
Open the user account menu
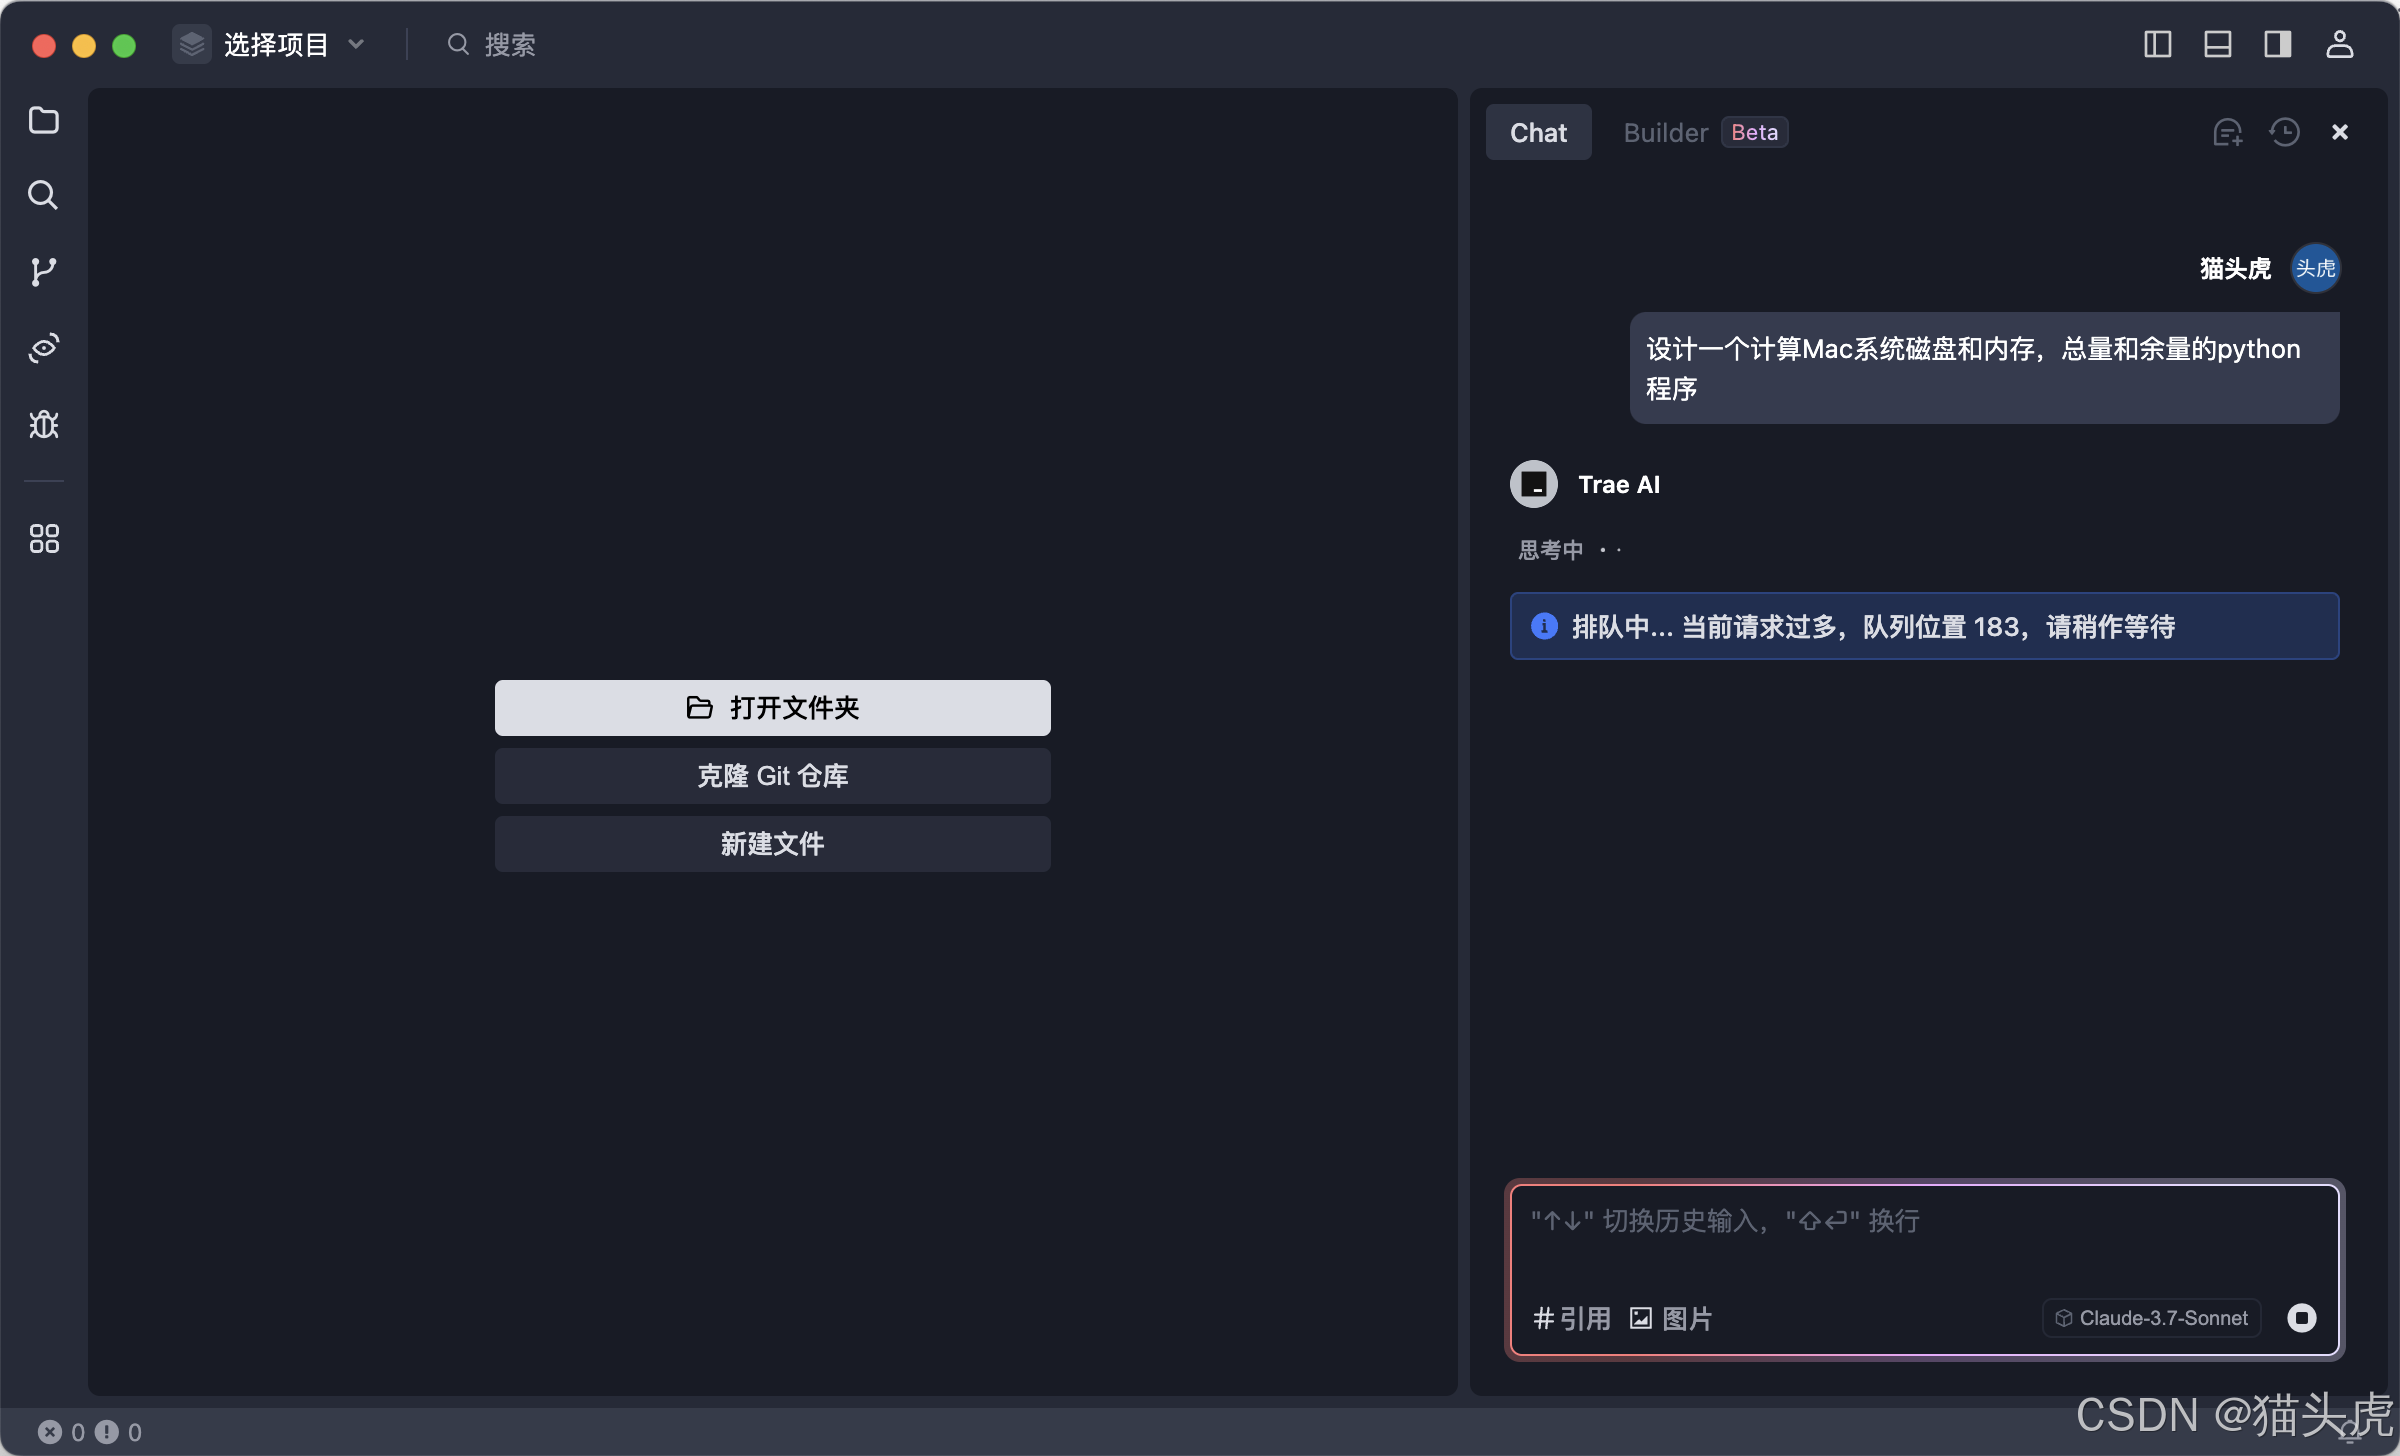point(2339,44)
